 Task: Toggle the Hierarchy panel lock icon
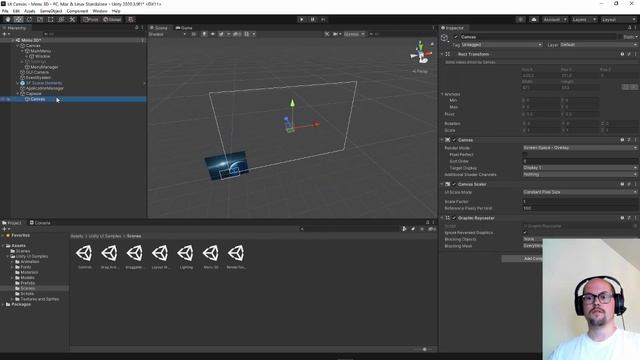(x=136, y=28)
